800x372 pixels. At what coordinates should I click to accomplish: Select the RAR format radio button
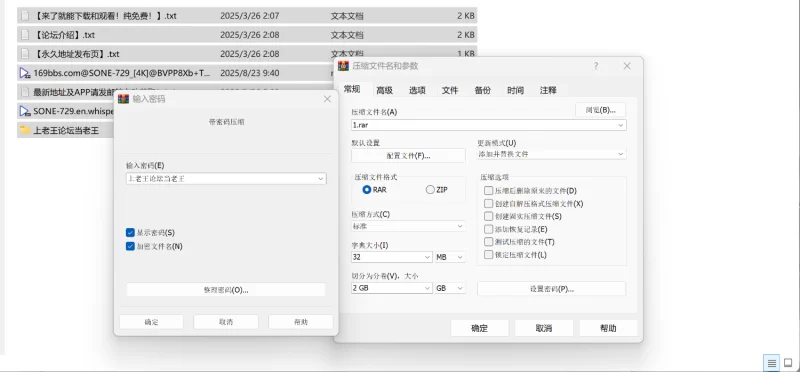click(x=366, y=190)
